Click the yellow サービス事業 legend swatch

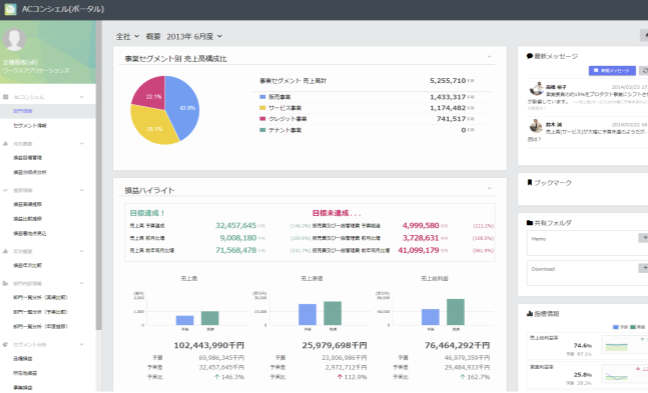[262, 108]
